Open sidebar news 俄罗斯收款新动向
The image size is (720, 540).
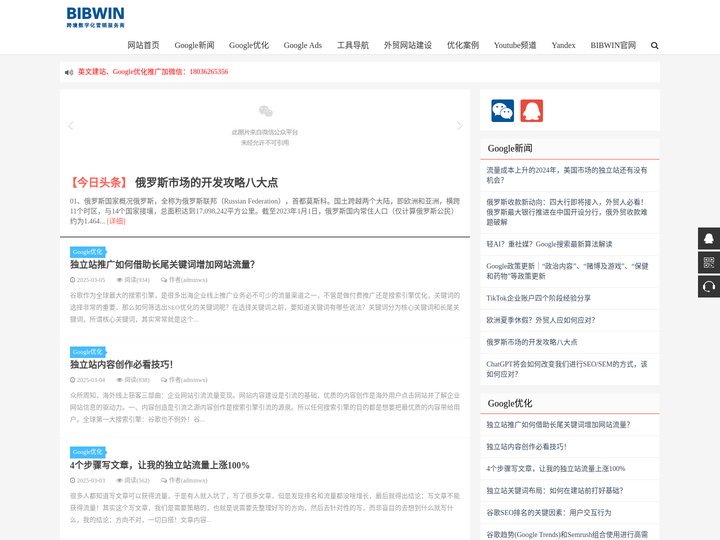[567, 212]
